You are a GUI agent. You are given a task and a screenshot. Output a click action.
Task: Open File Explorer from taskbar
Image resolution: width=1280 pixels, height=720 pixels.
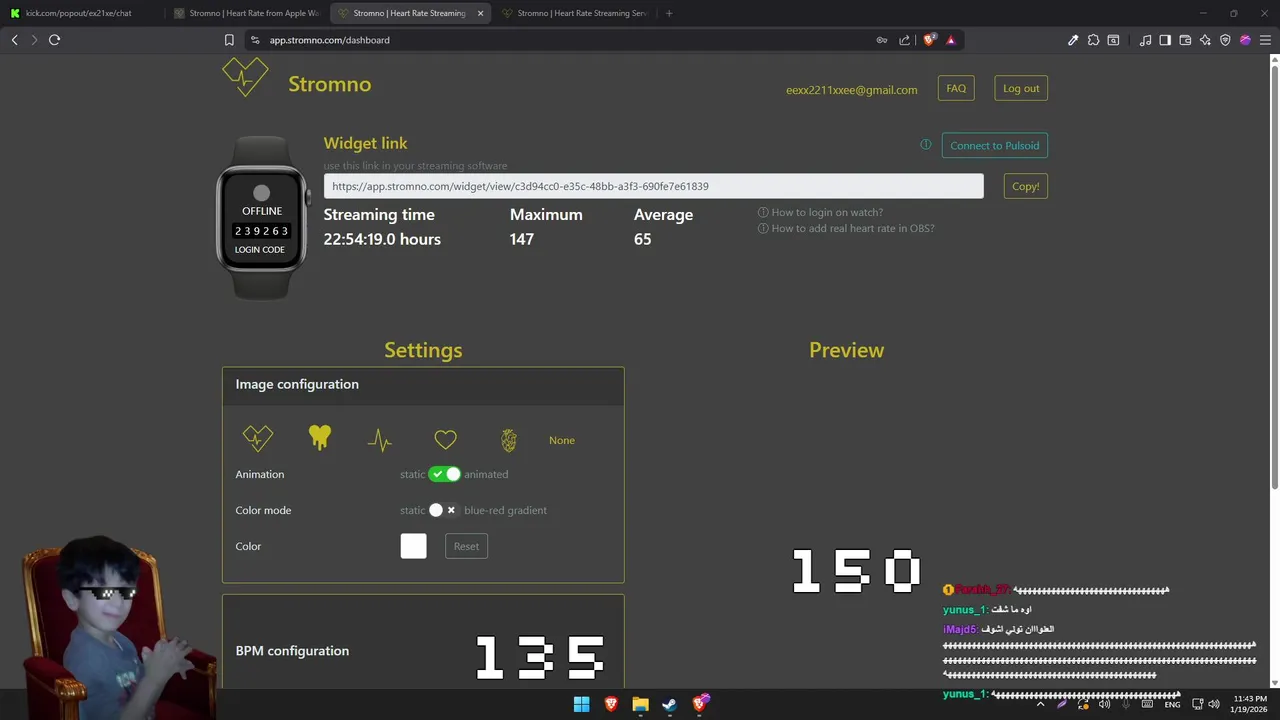[x=640, y=704]
